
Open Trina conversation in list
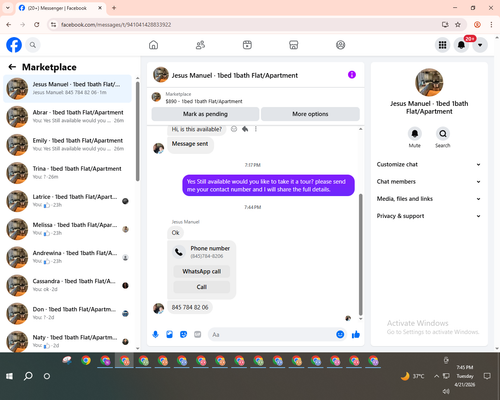[x=67, y=173]
